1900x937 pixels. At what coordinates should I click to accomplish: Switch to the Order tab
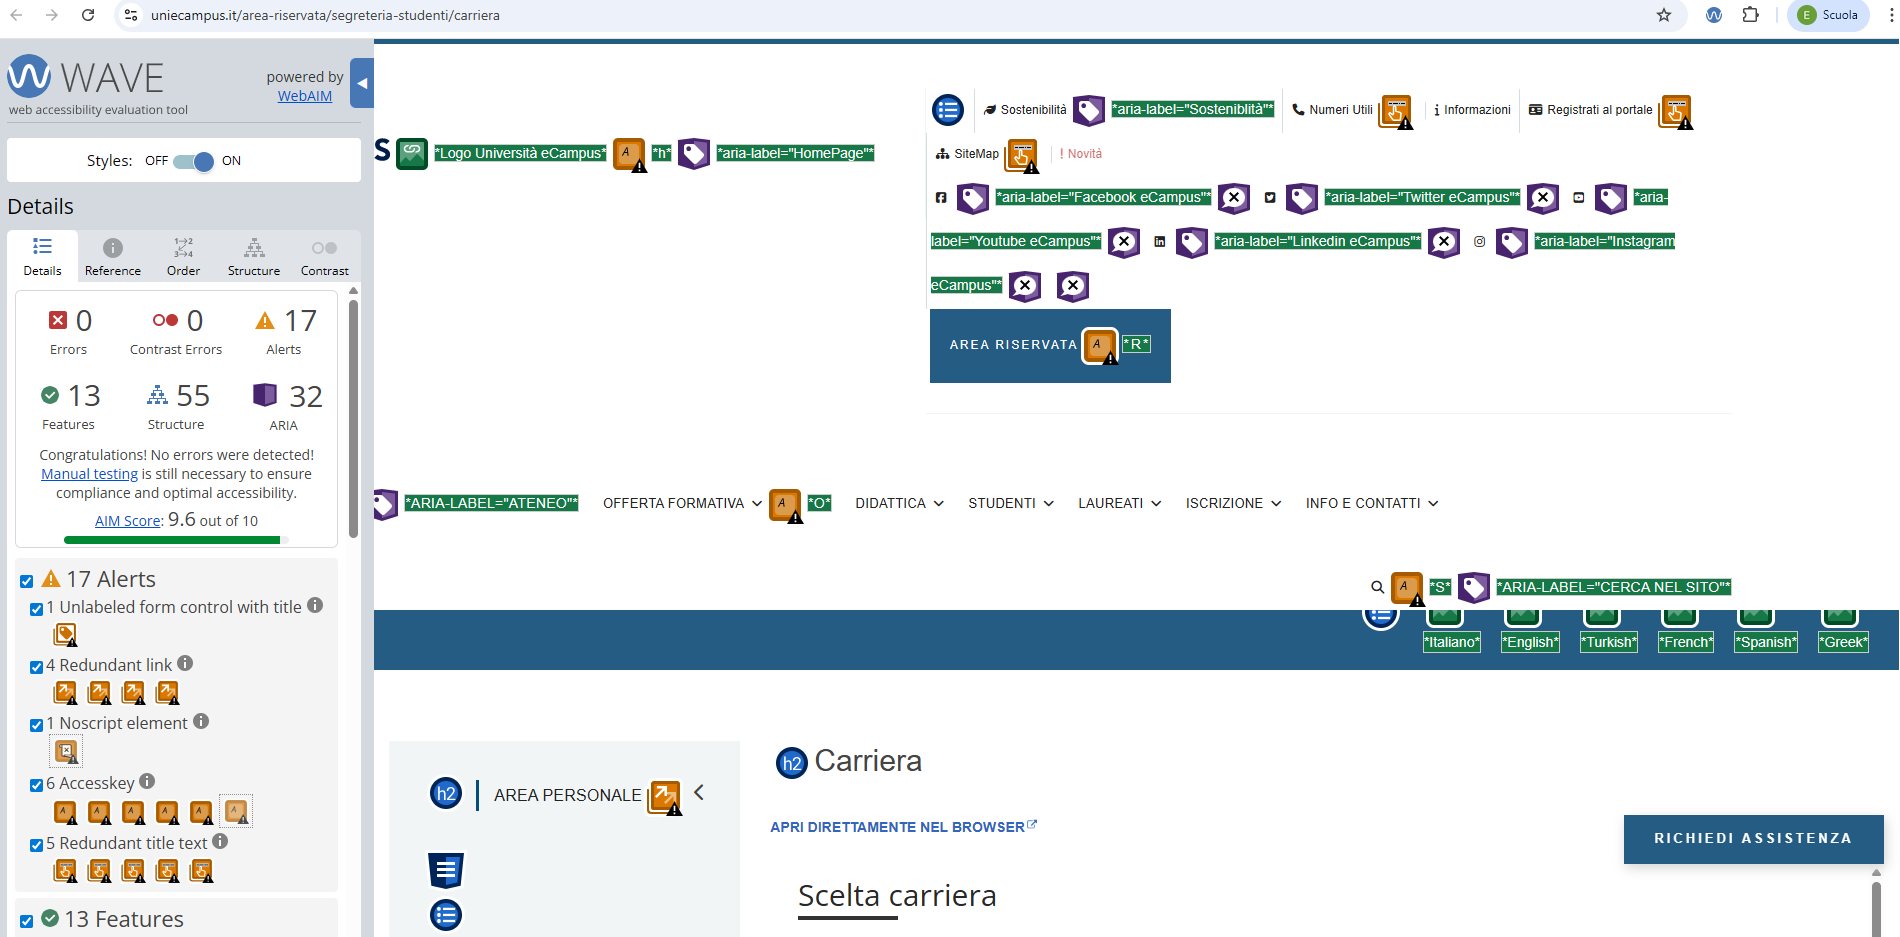[183, 257]
